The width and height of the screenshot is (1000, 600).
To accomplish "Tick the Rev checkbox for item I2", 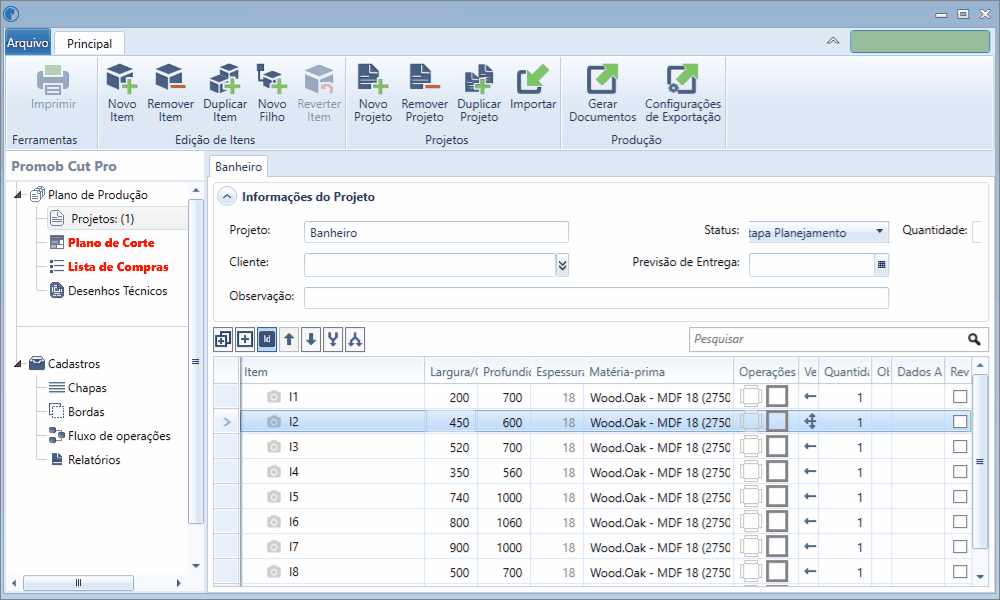I will 960,421.
